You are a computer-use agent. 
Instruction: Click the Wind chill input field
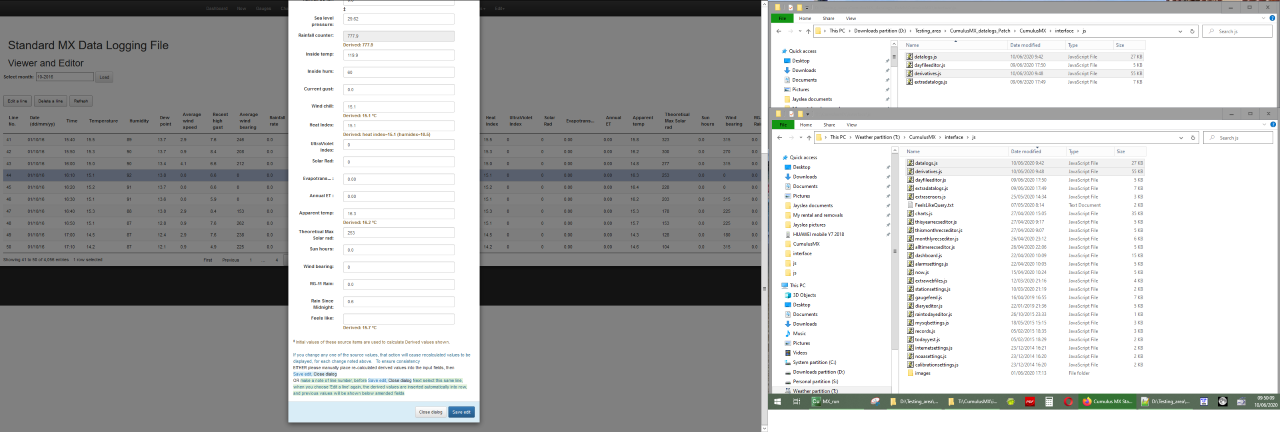(x=398, y=104)
